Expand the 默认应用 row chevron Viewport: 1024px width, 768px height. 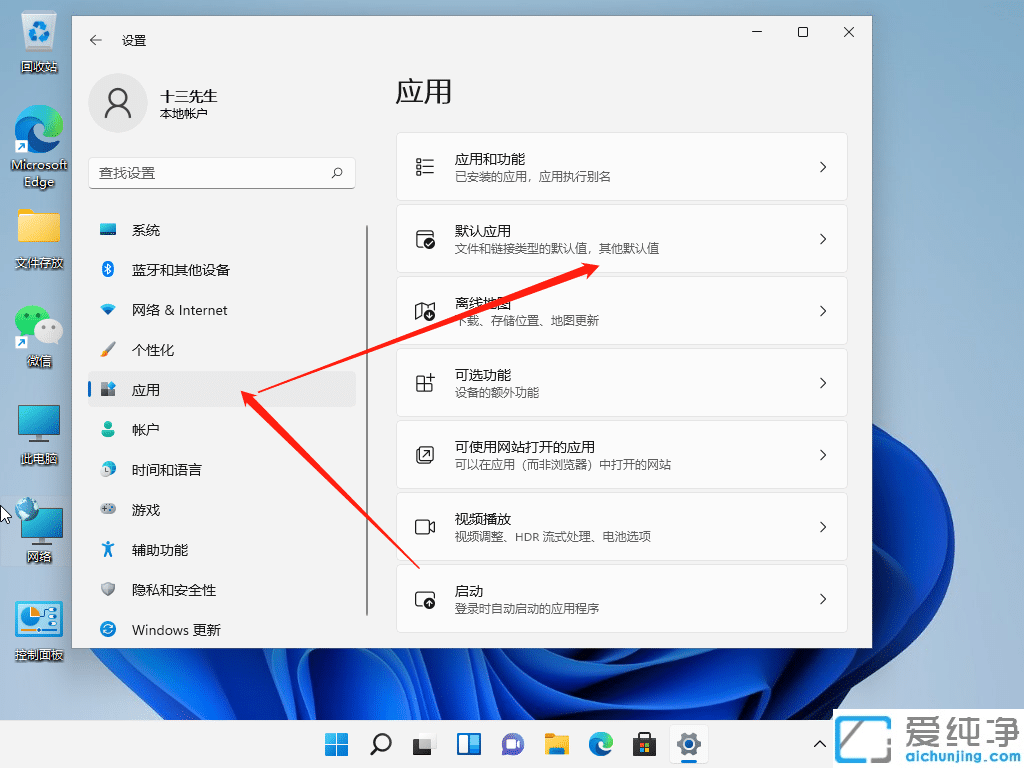pyautogui.click(x=822, y=238)
